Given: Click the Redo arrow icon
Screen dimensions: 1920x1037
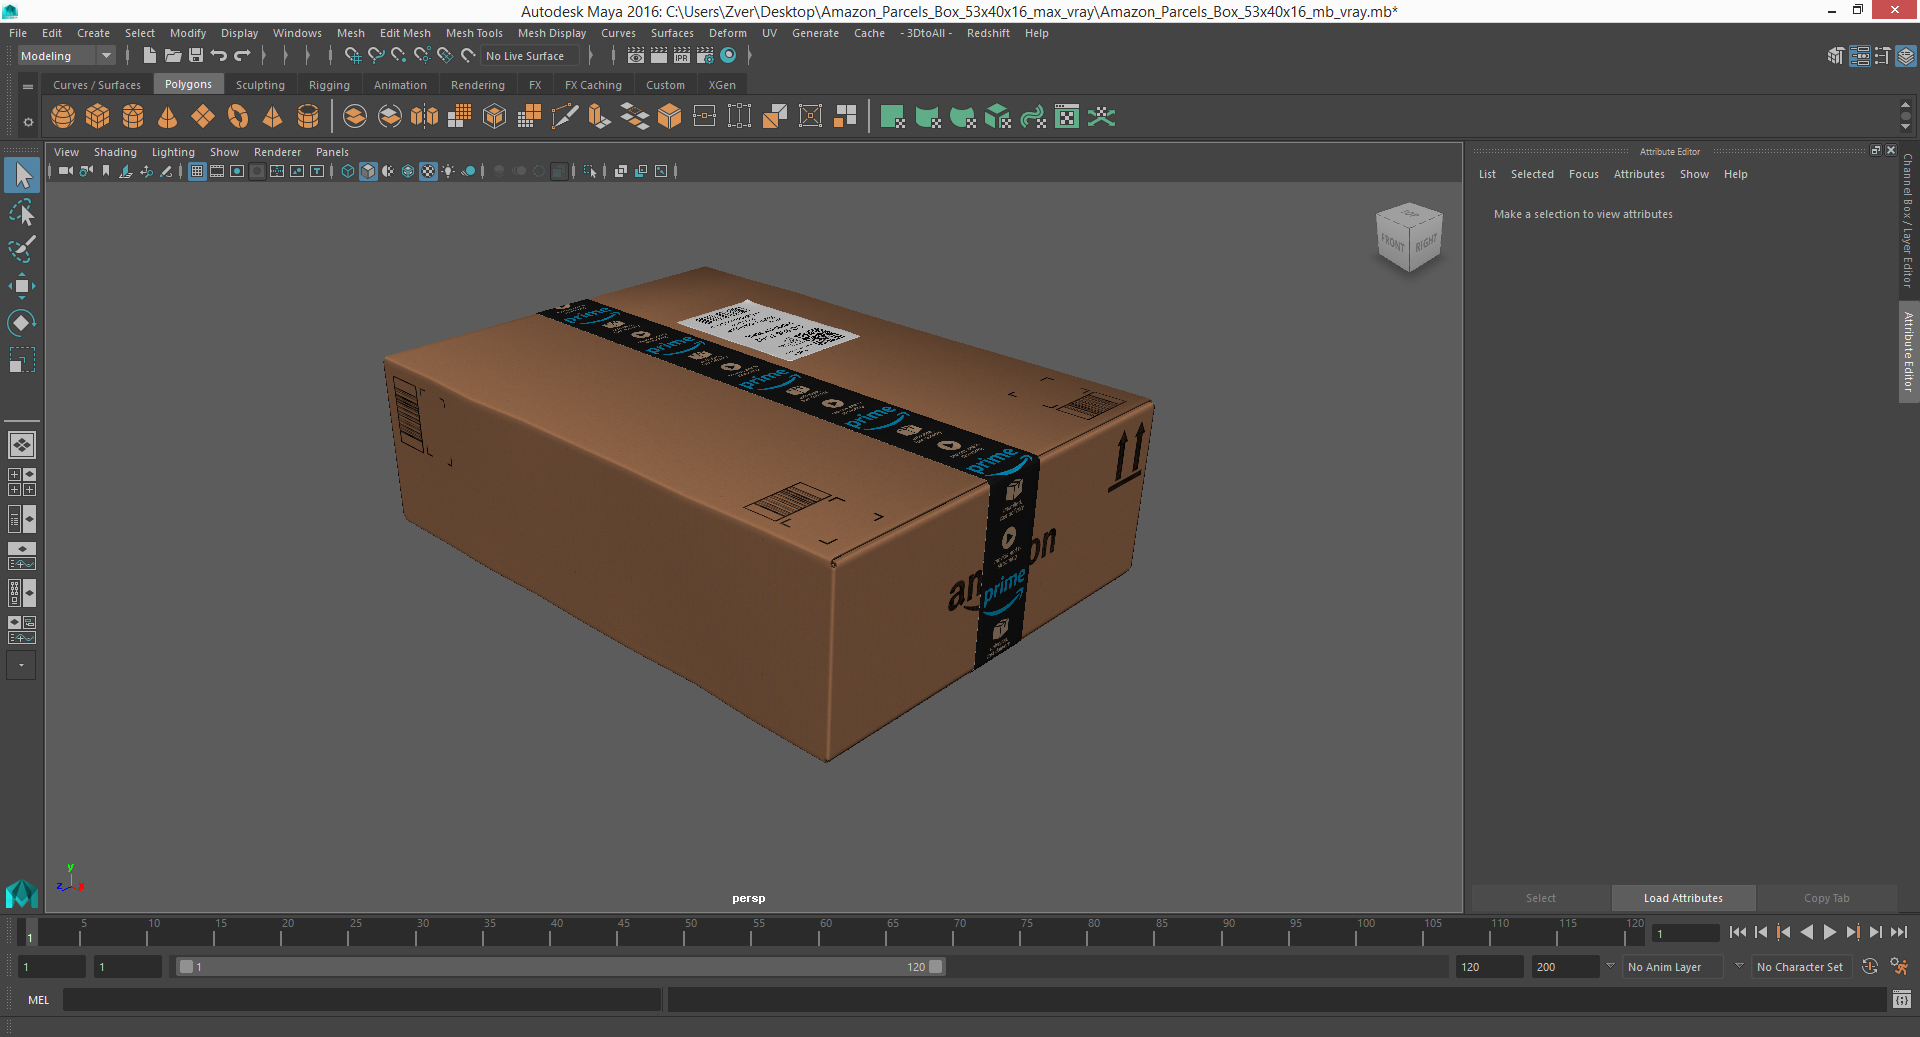Looking at the screenshot, I should click(x=242, y=56).
